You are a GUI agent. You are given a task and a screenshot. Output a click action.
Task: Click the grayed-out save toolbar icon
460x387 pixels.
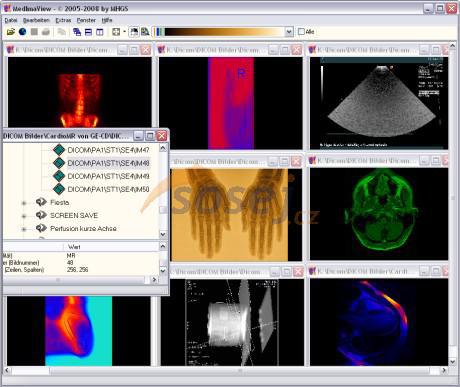click(34, 32)
